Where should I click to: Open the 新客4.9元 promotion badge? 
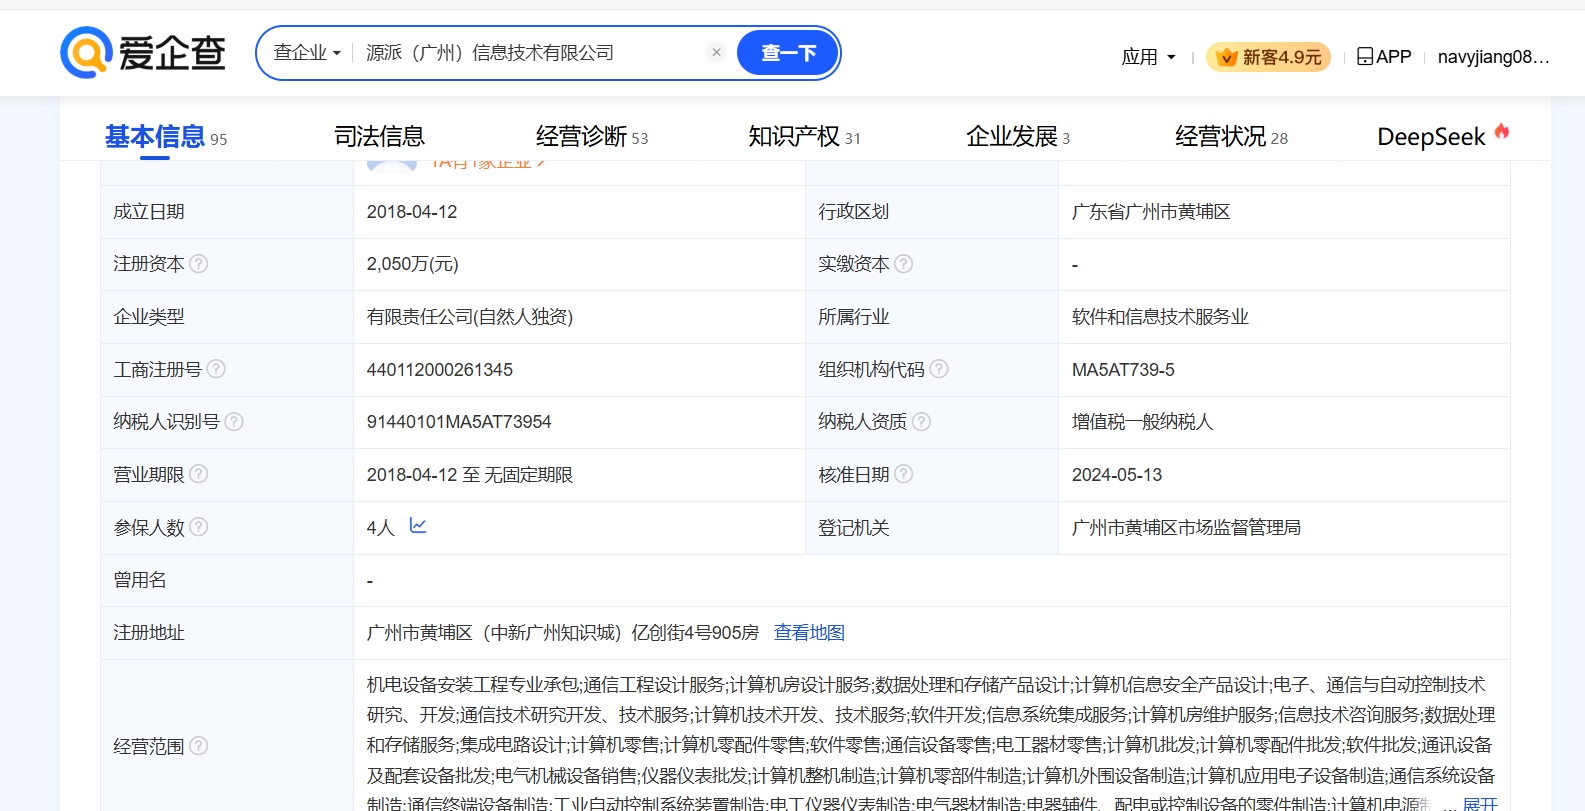point(1268,57)
